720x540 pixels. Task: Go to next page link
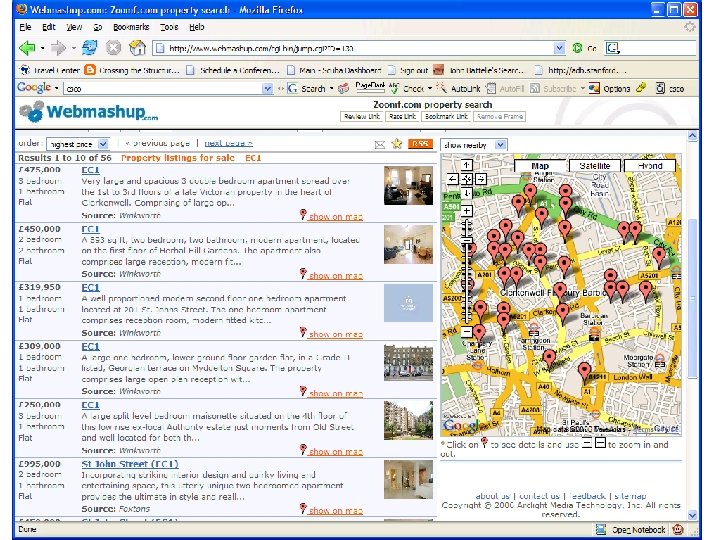point(228,143)
